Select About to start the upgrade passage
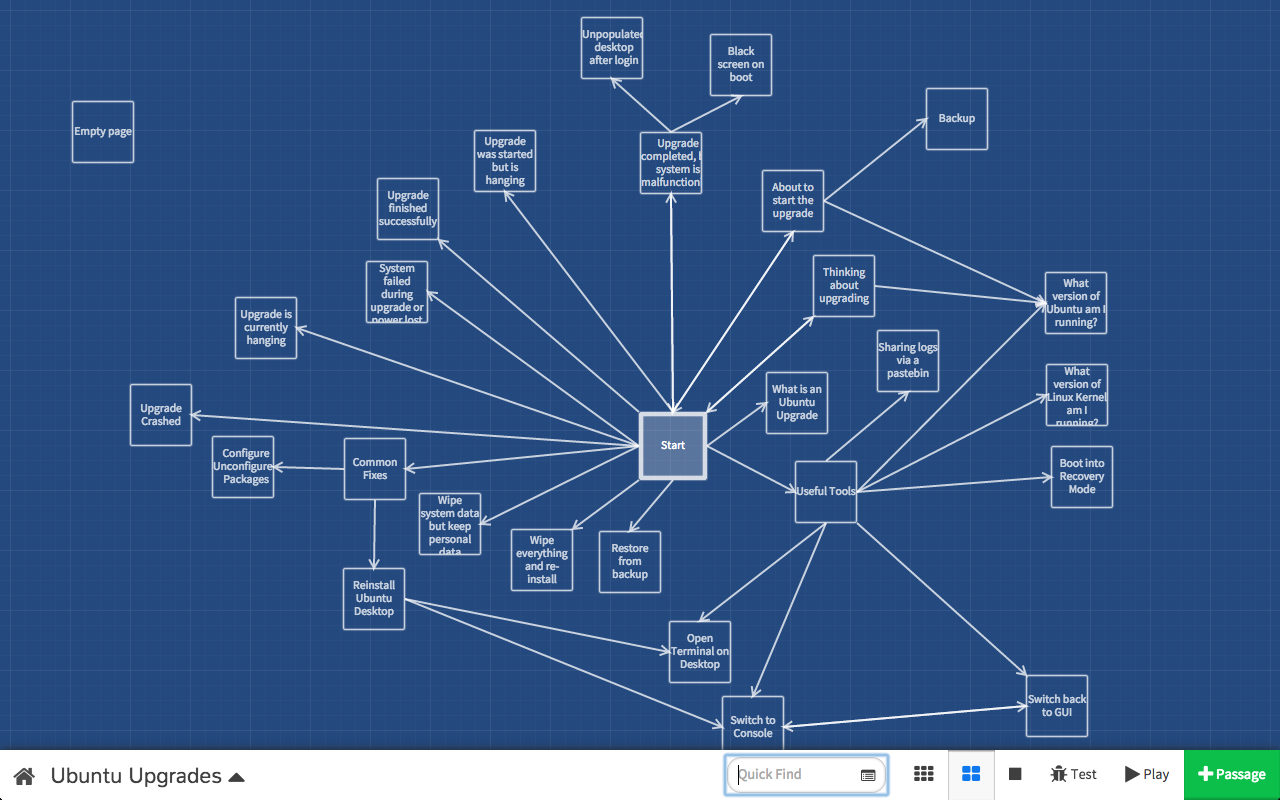The width and height of the screenshot is (1280, 800). click(x=793, y=201)
